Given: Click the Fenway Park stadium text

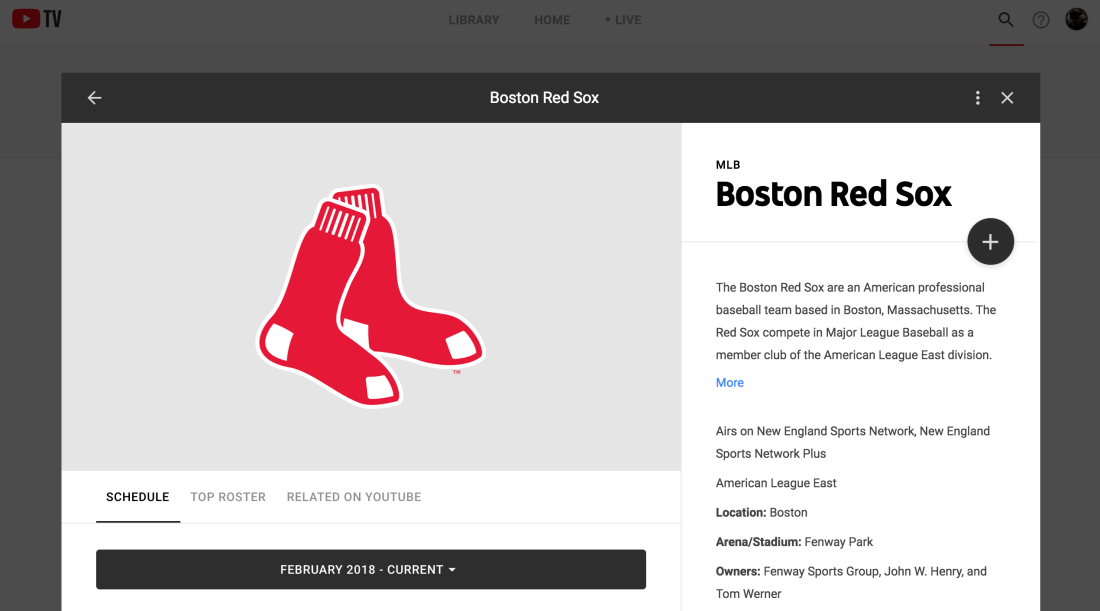Looking at the screenshot, I should click(839, 542).
